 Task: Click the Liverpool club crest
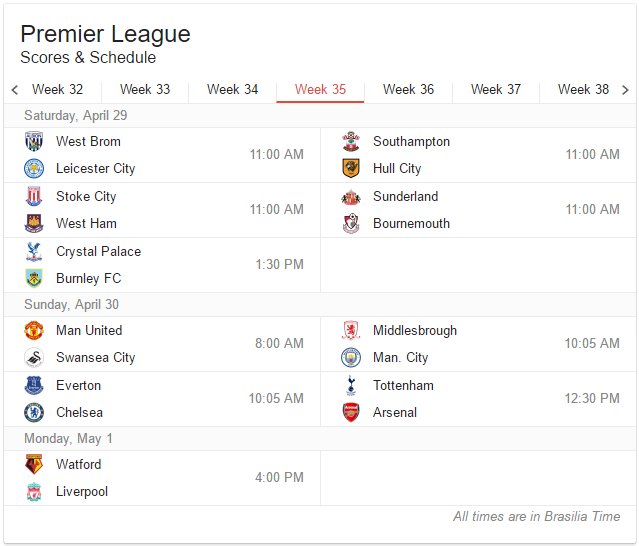tap(34, 492)
